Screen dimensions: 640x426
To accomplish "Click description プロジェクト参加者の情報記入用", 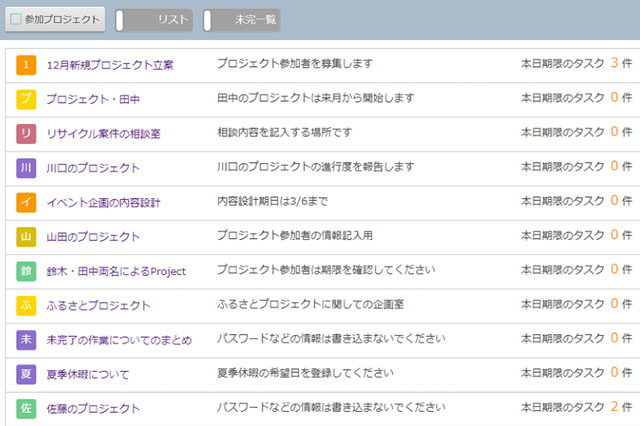I will 295,235.
